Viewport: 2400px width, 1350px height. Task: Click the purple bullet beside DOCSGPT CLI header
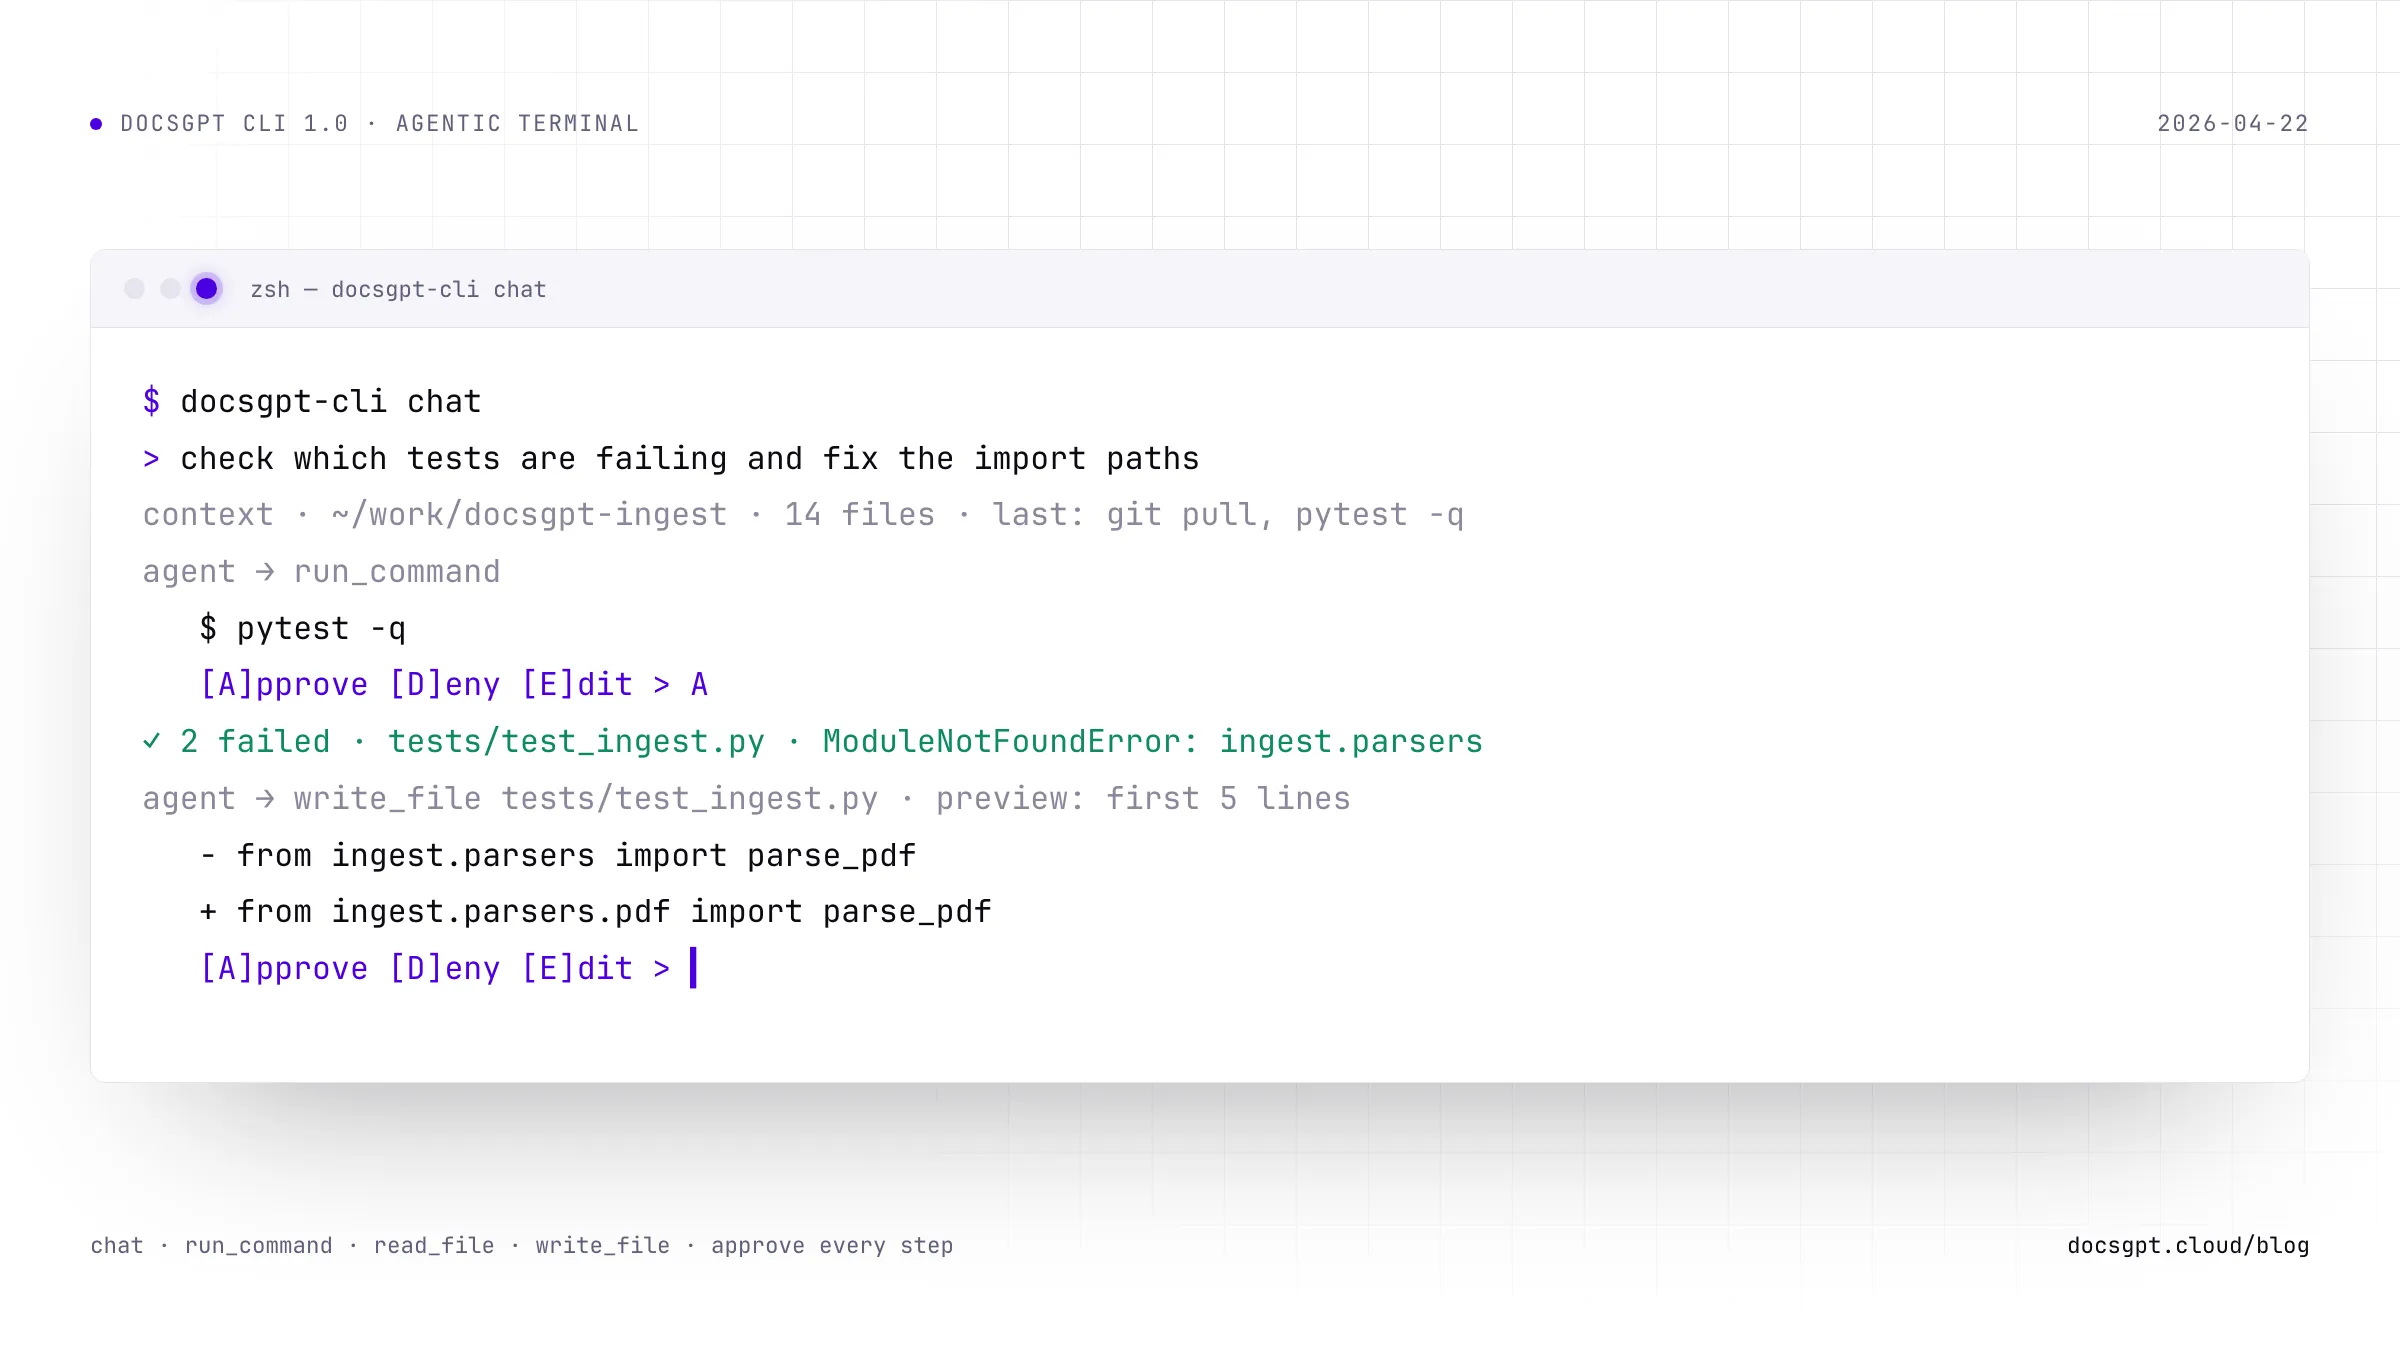pyautogui.click(x=96, y=124)
